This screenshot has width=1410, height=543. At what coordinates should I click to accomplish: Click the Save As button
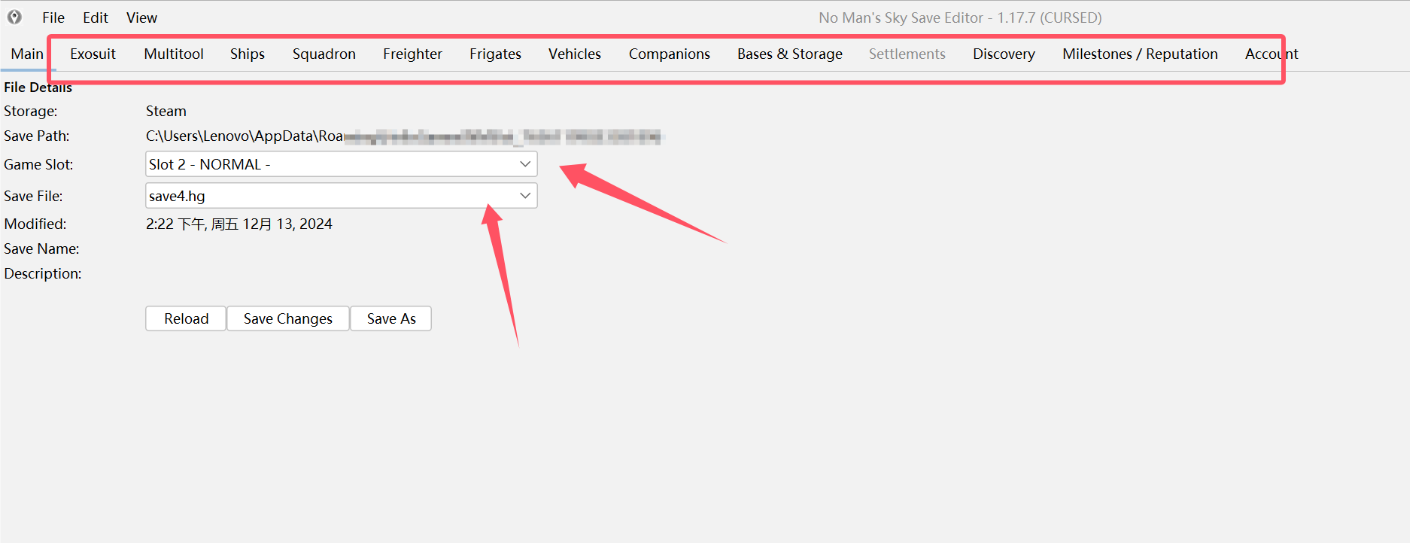click(x=391, y=319)
